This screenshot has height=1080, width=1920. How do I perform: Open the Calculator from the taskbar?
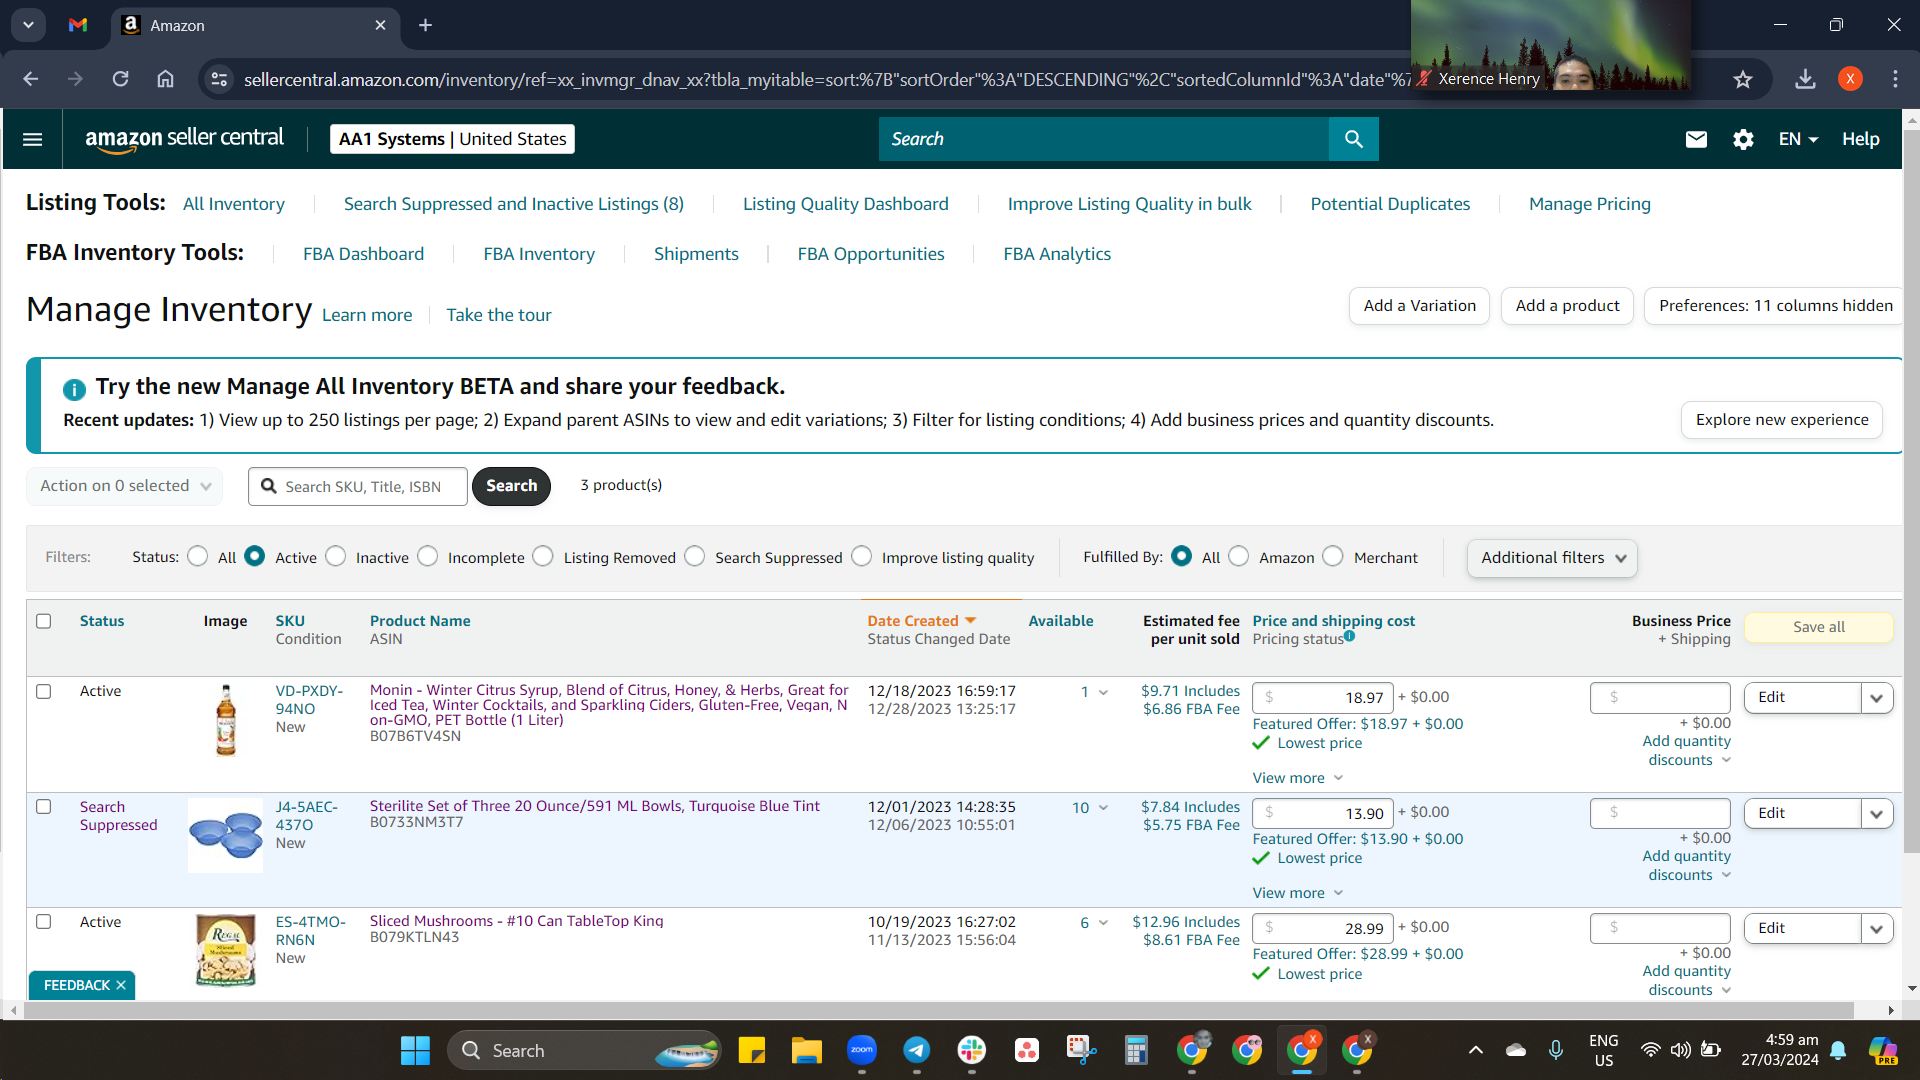click(1136, 1050)
